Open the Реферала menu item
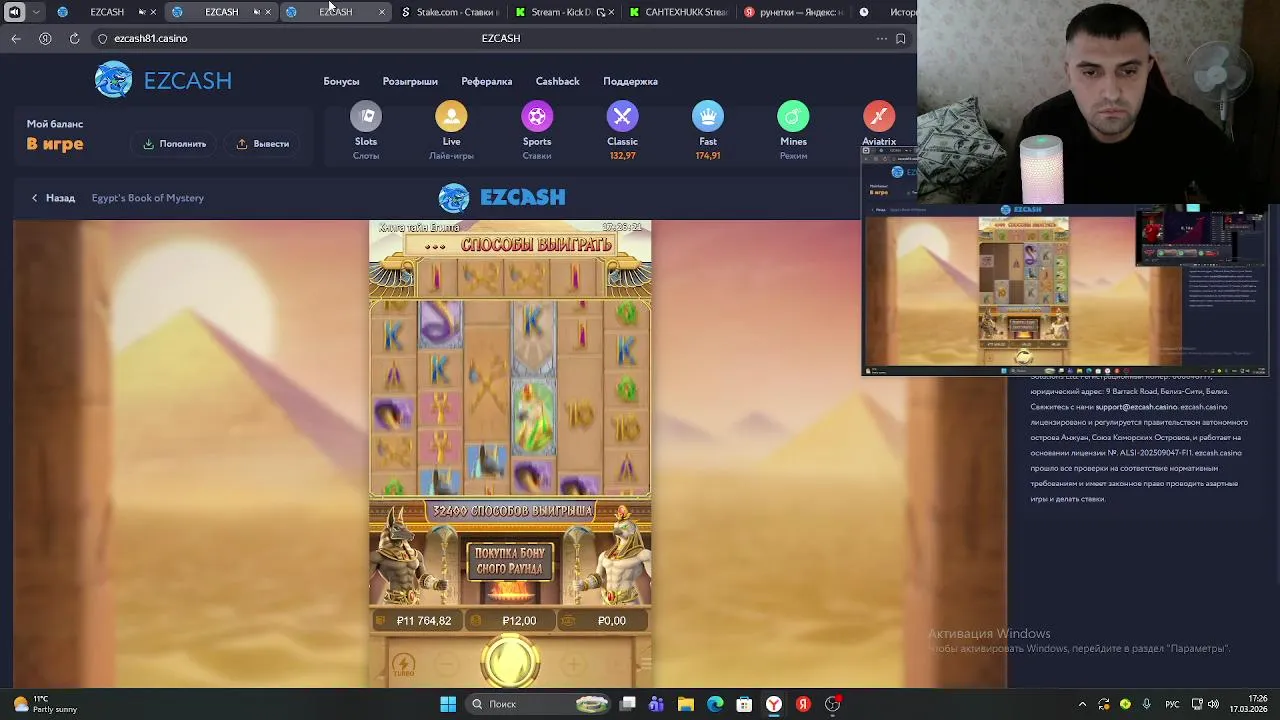This screenshot has height=720, width=1280. (486, 81)
